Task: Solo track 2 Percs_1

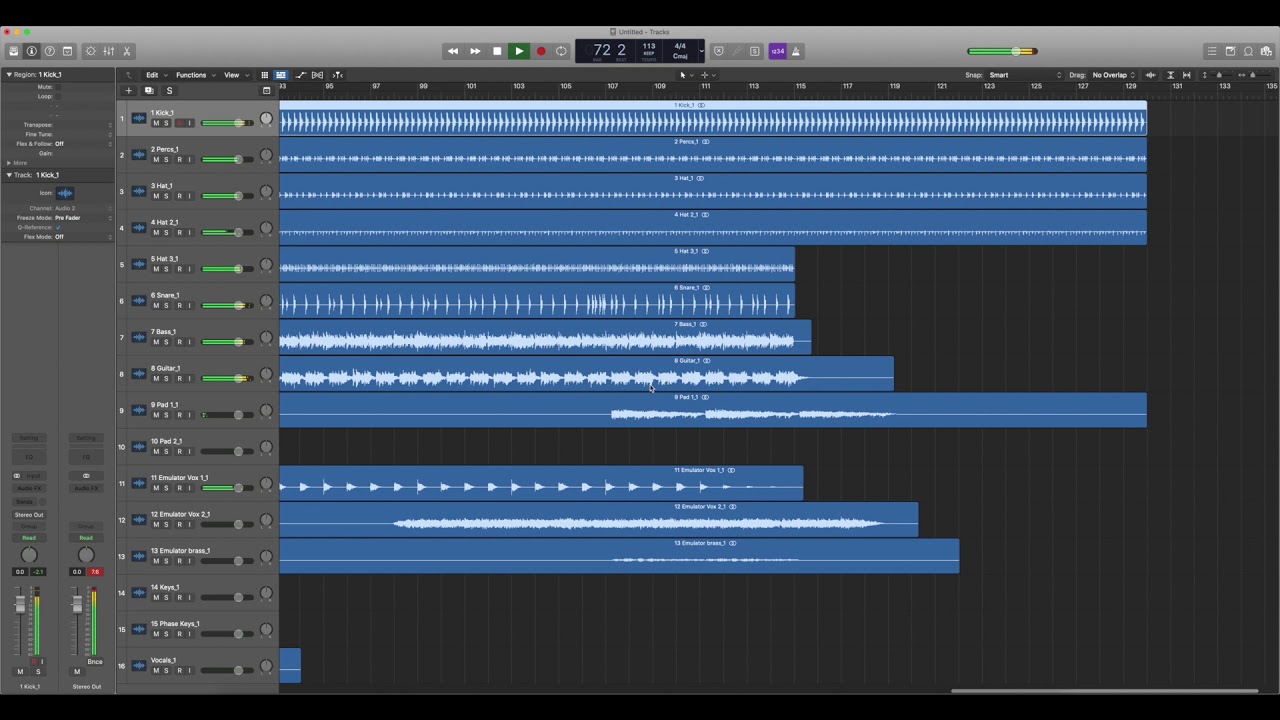Action: tap(167, 160)
